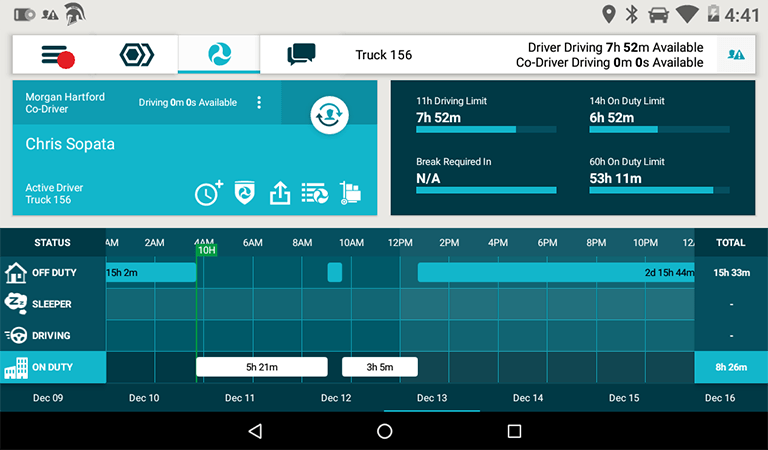Select the Sleeper status row
This screenshot has height=450, width=768.
(x=52, y=304)
